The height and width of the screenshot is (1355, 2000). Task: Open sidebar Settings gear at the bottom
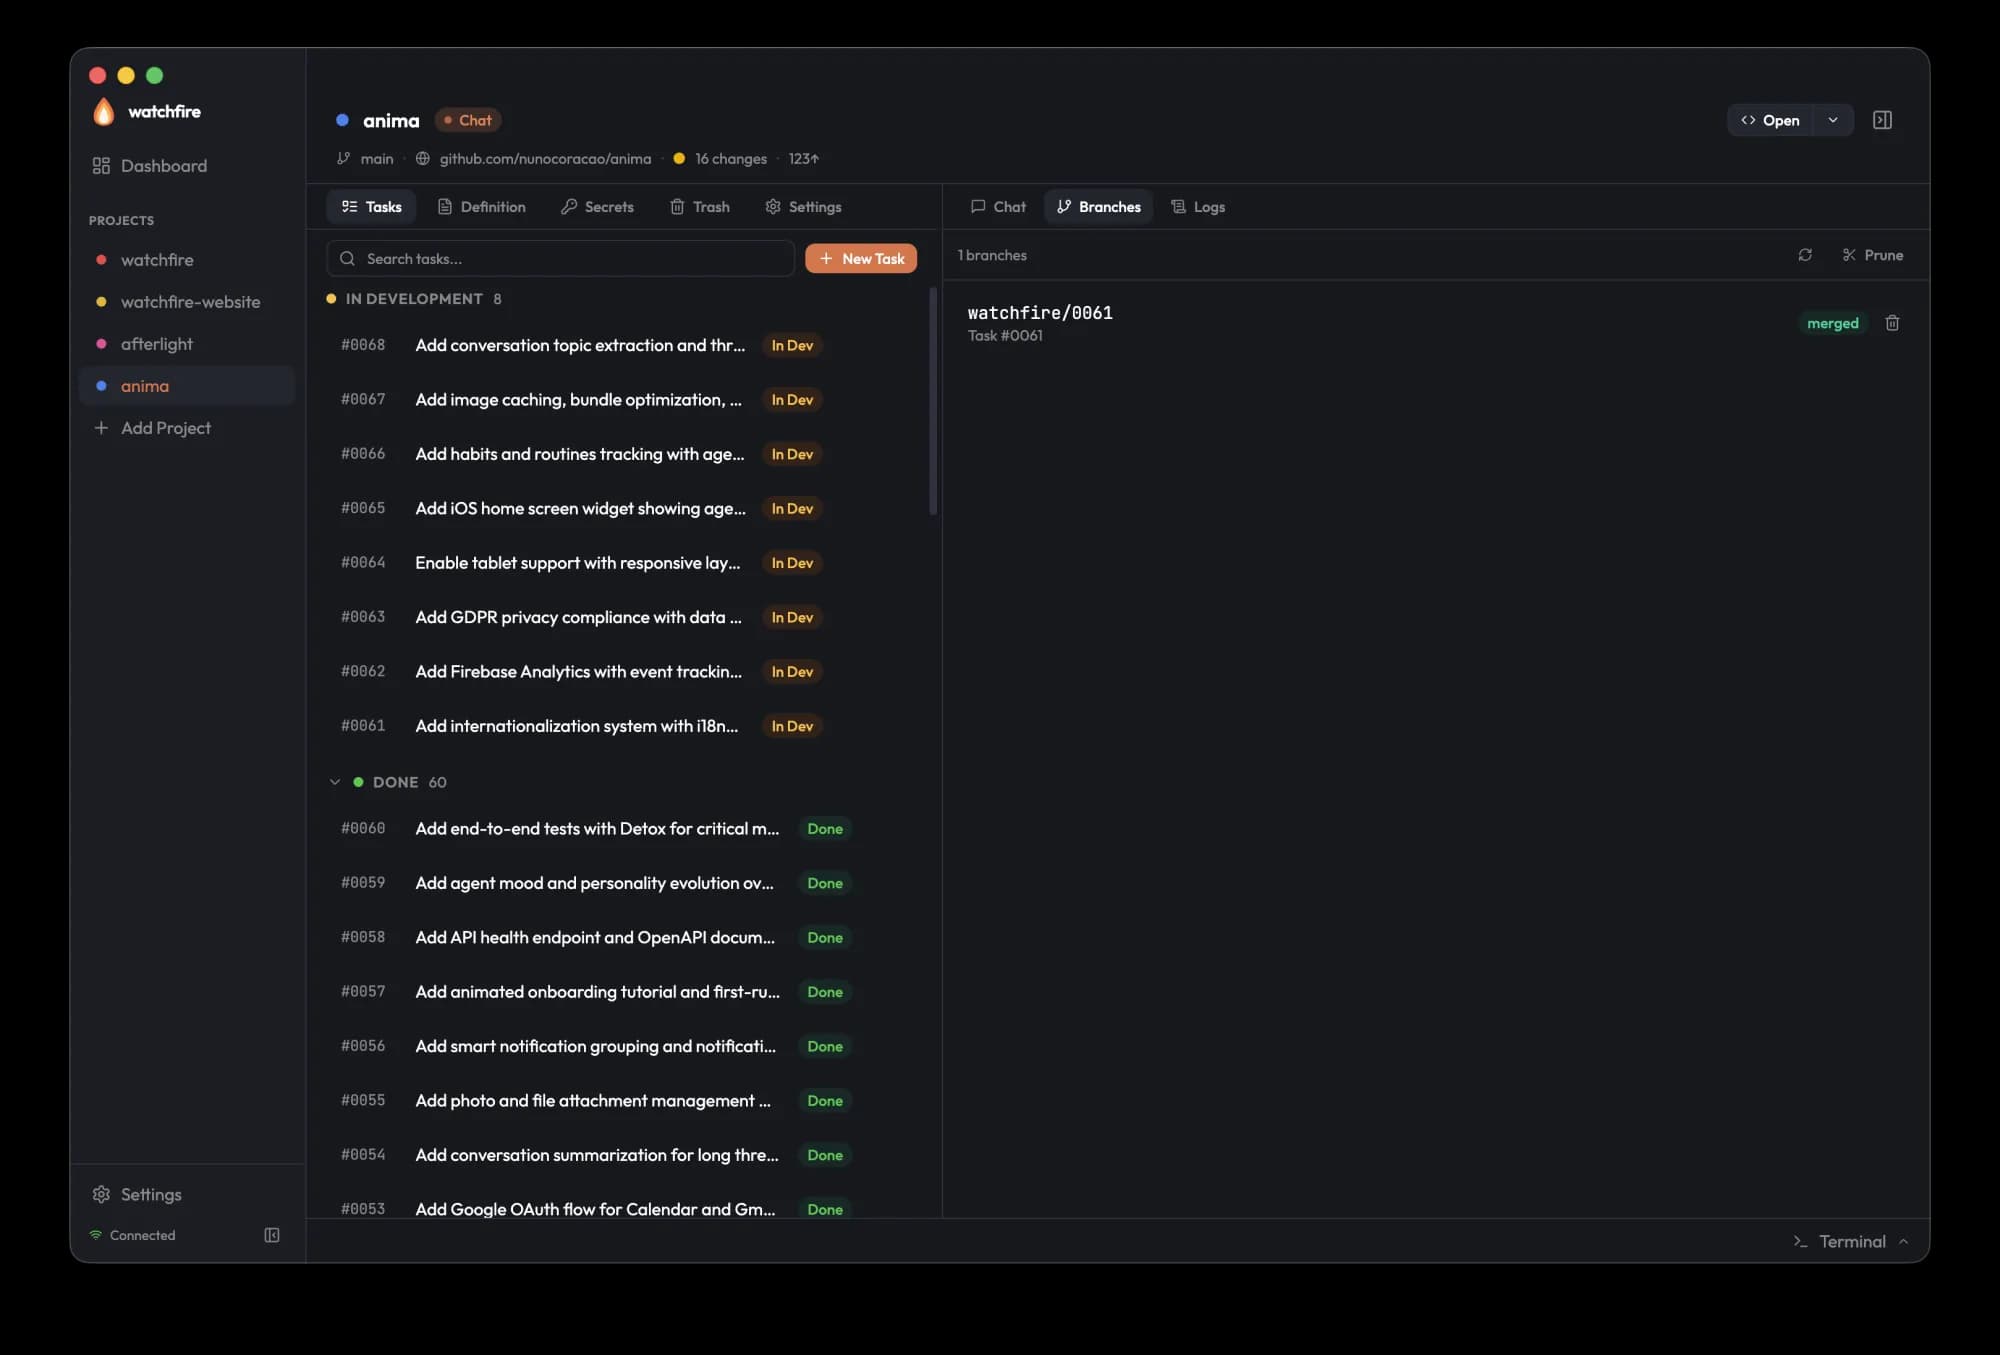[101, 1194]
